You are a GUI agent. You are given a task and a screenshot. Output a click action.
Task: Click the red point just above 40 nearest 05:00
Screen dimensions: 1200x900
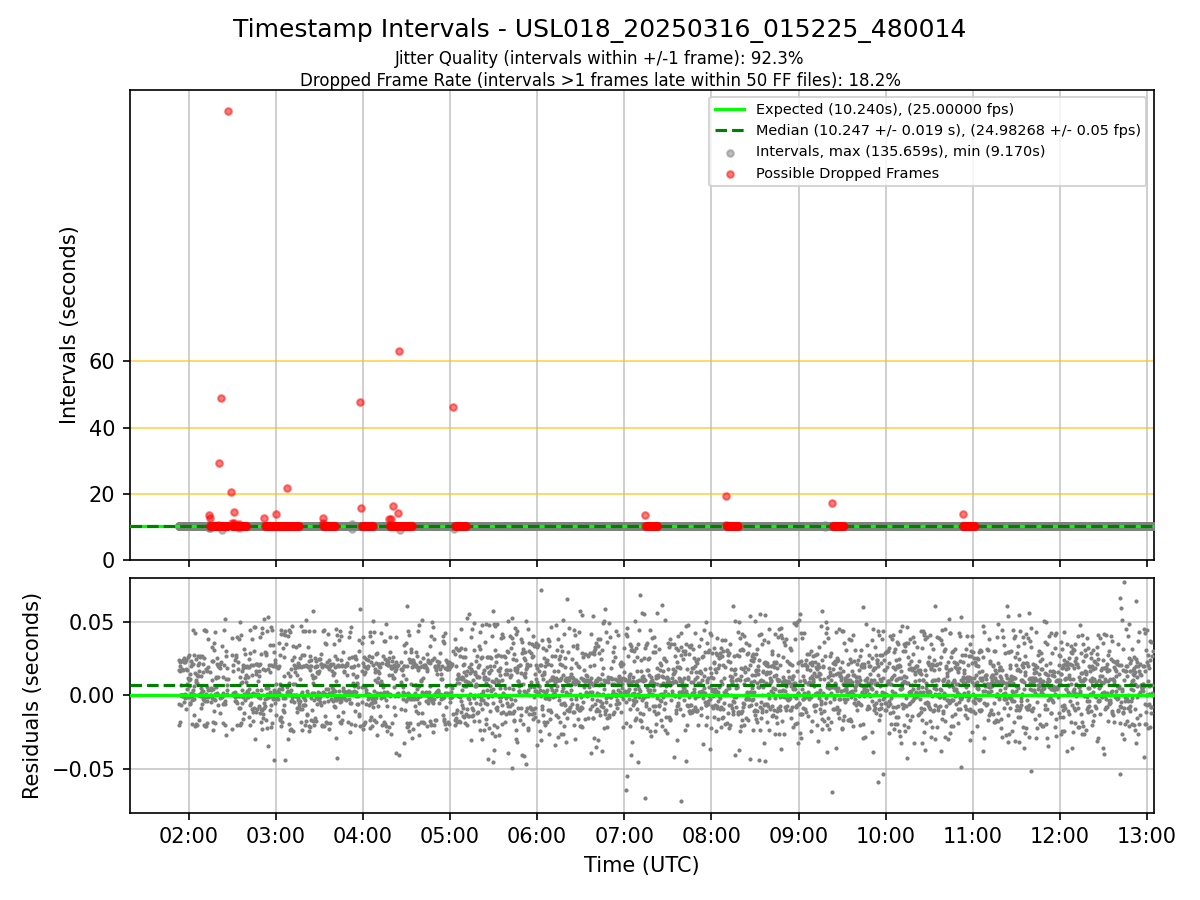(x=453, y=407)
